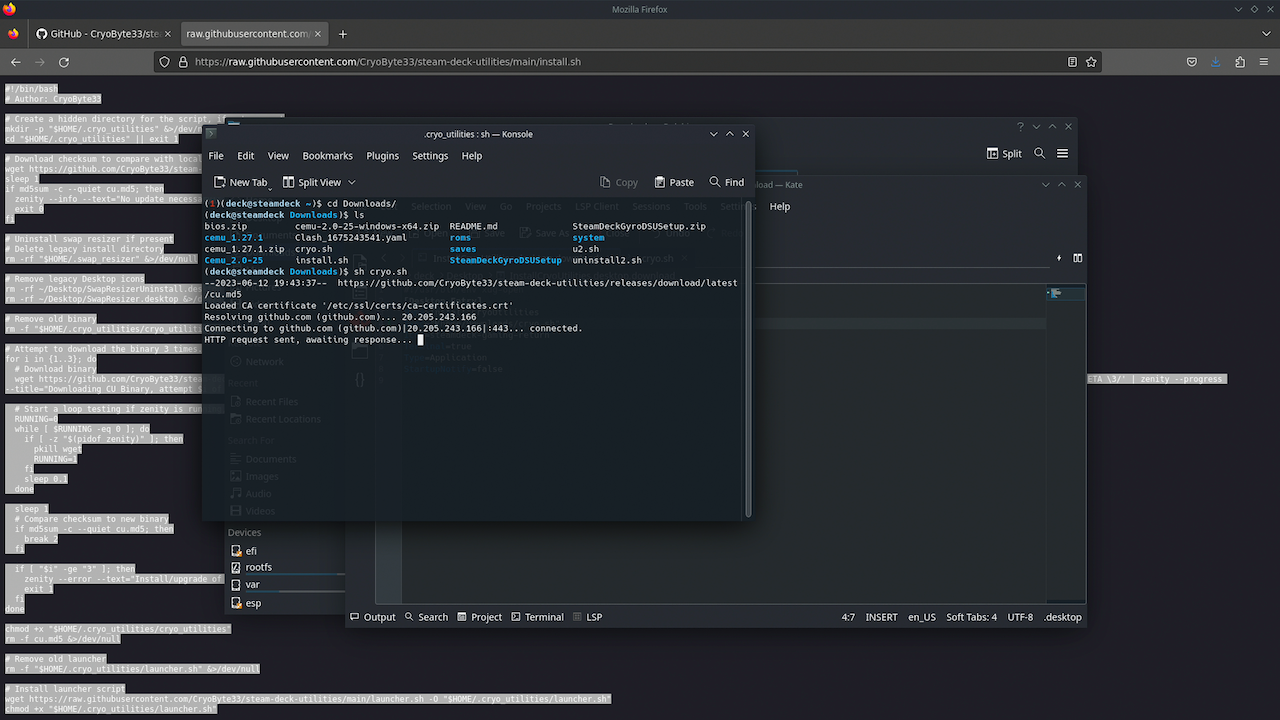Click Dolphin search magnifier icon
This screenshot has height=720, width=1280.
(x=1039, y=154)
